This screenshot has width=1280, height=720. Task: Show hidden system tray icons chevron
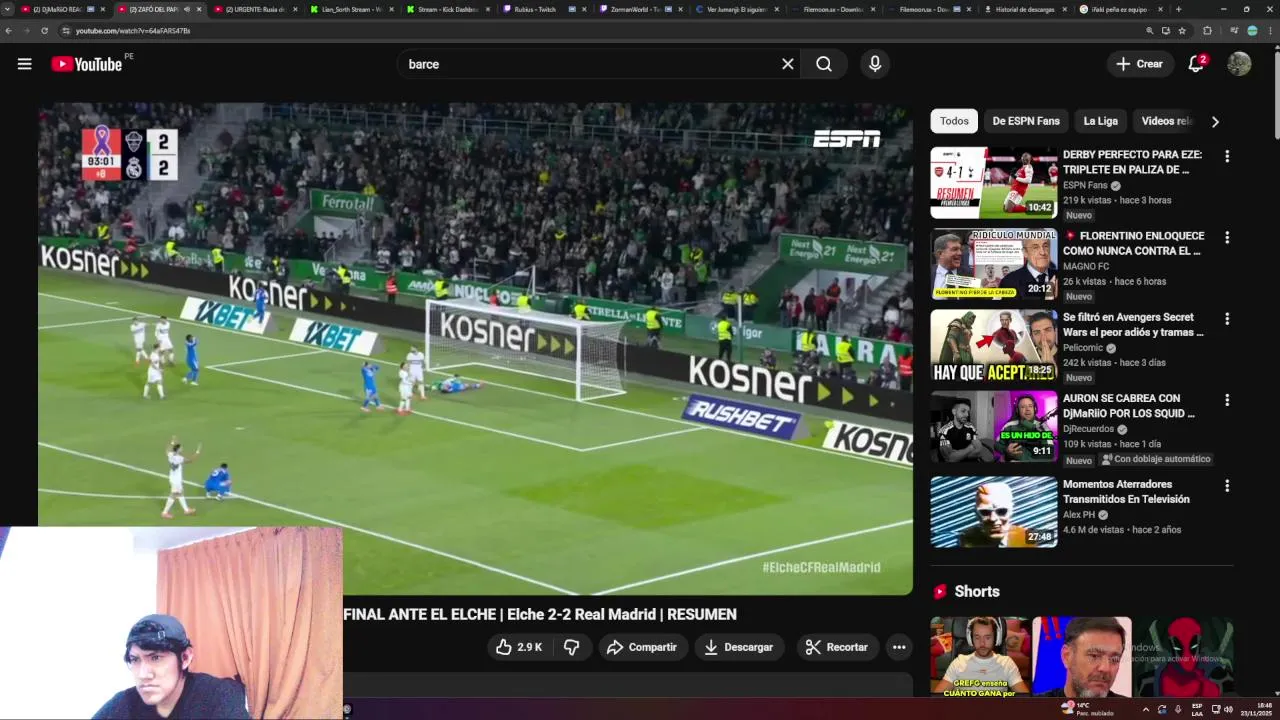point(1146,709)
